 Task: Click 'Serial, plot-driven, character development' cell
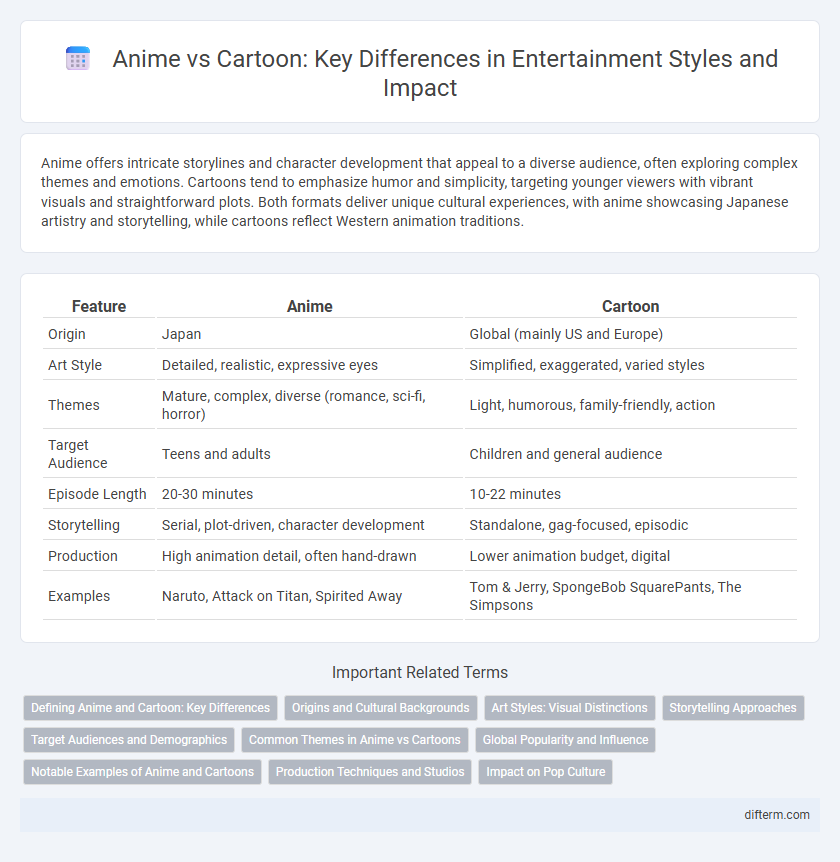tap(310, 525)
